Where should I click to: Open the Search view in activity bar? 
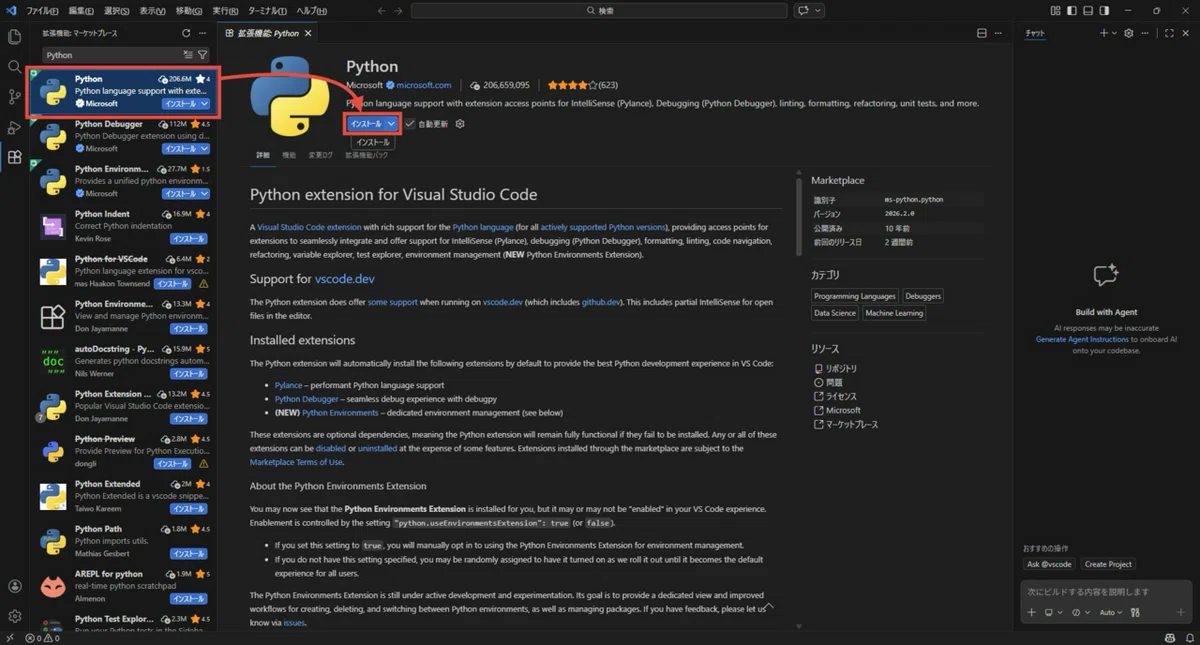(x=14, y=67)
